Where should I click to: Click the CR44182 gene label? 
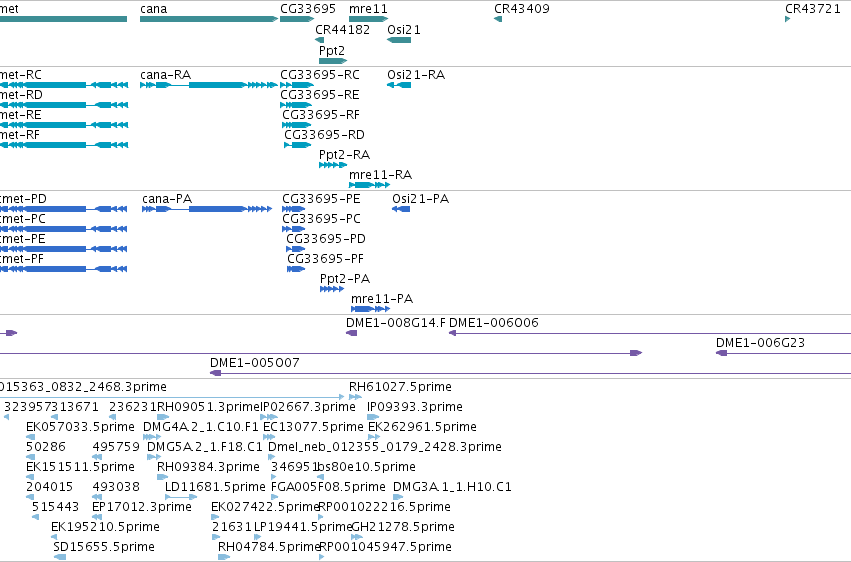pos(342,30)
